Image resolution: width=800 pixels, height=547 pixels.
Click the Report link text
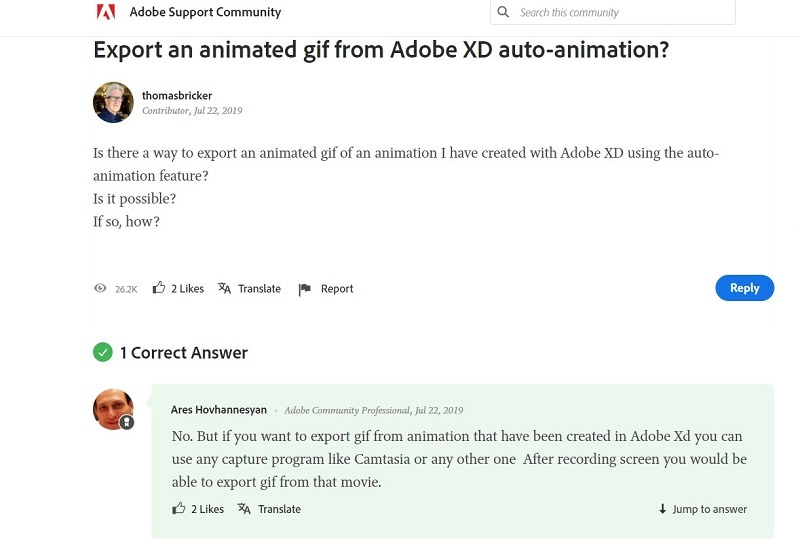click(337, 289)
